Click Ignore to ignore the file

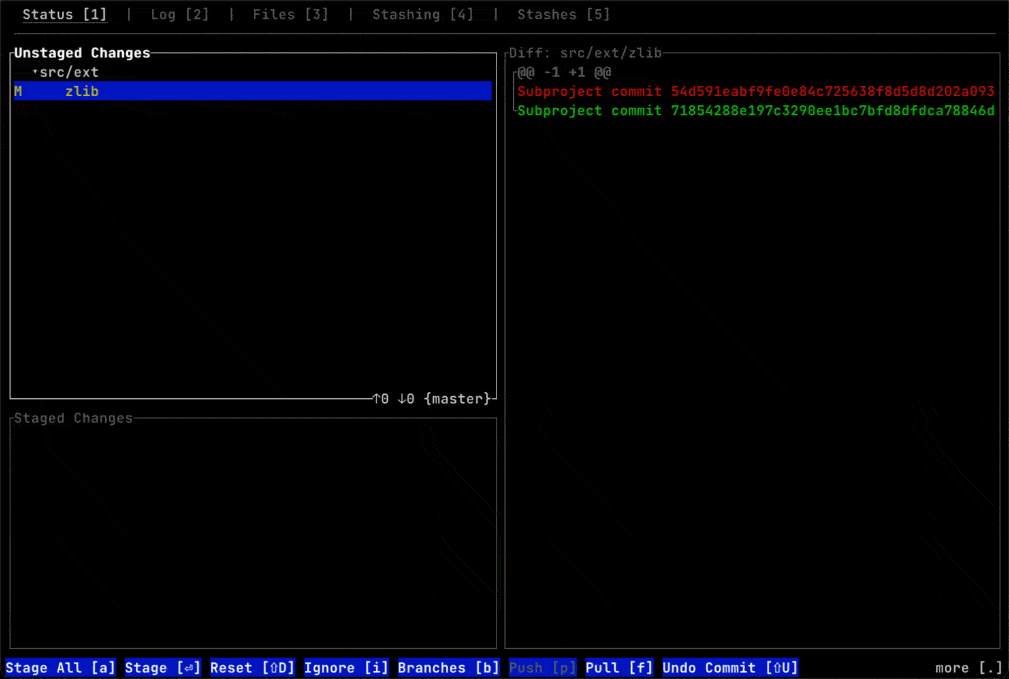pyautogui.click(x=345, y=667)
